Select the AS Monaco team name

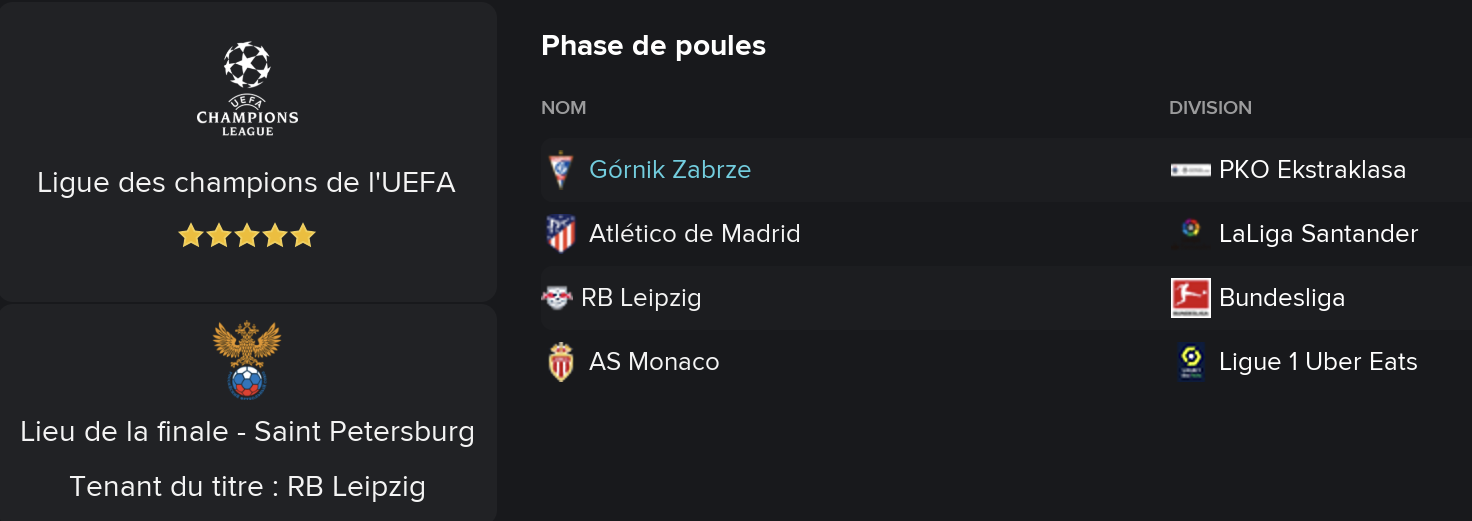click(654, 362)
